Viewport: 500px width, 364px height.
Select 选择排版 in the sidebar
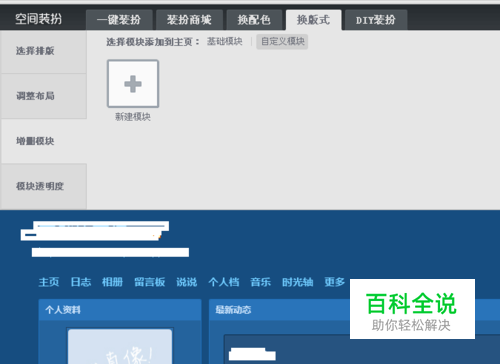43,51
